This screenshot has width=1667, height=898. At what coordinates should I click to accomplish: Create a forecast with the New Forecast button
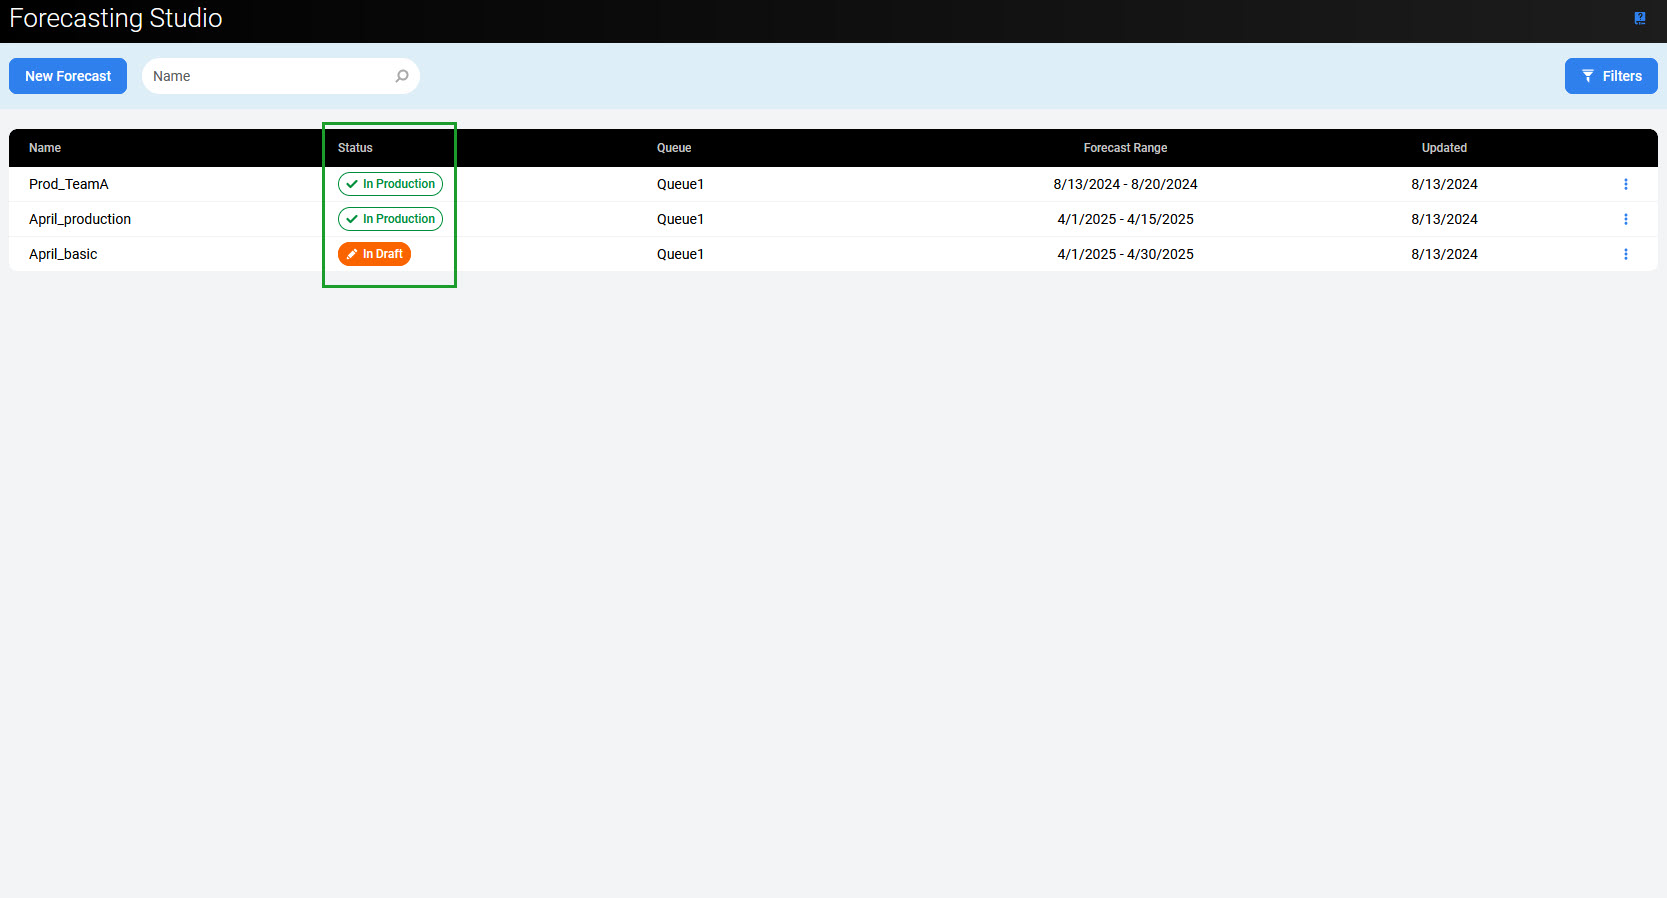[x=68, y=76]
